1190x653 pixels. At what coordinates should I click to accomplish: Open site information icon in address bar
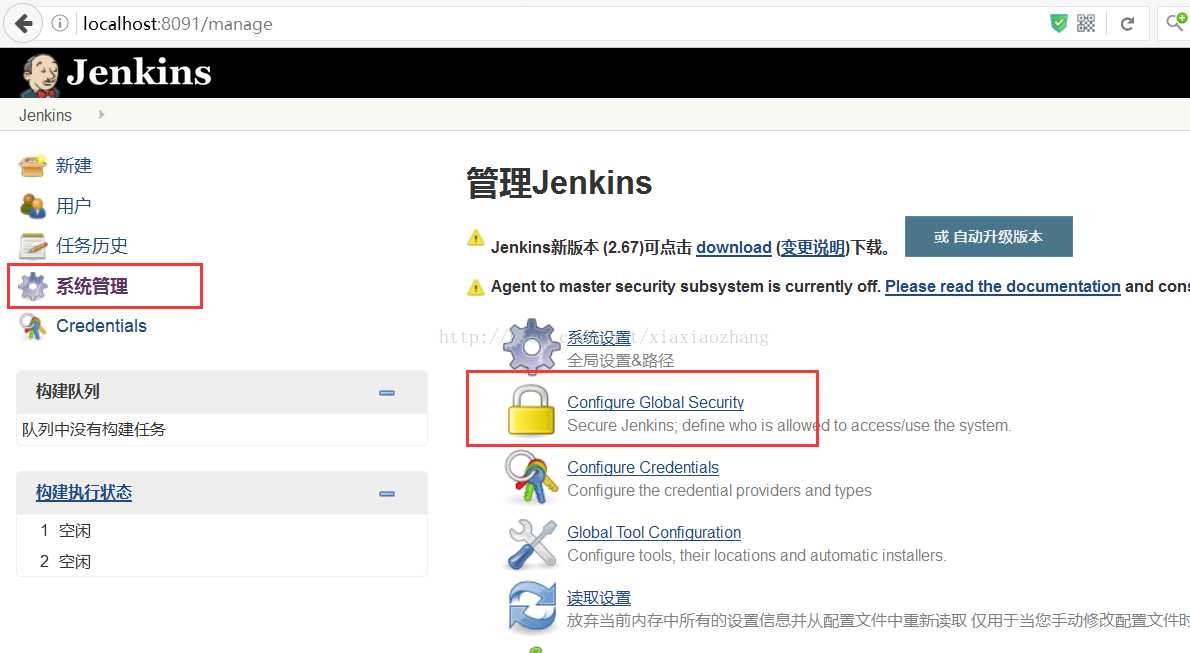click(x=59, y=24)
